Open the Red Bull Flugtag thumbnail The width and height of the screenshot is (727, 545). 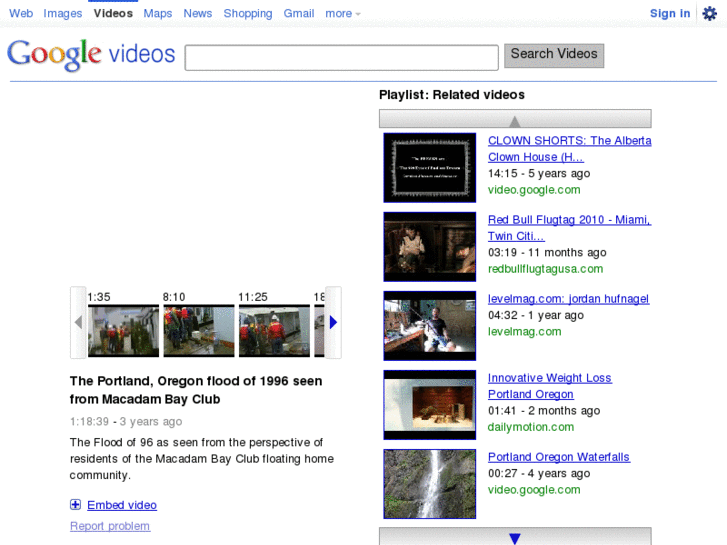coord(430,247)
